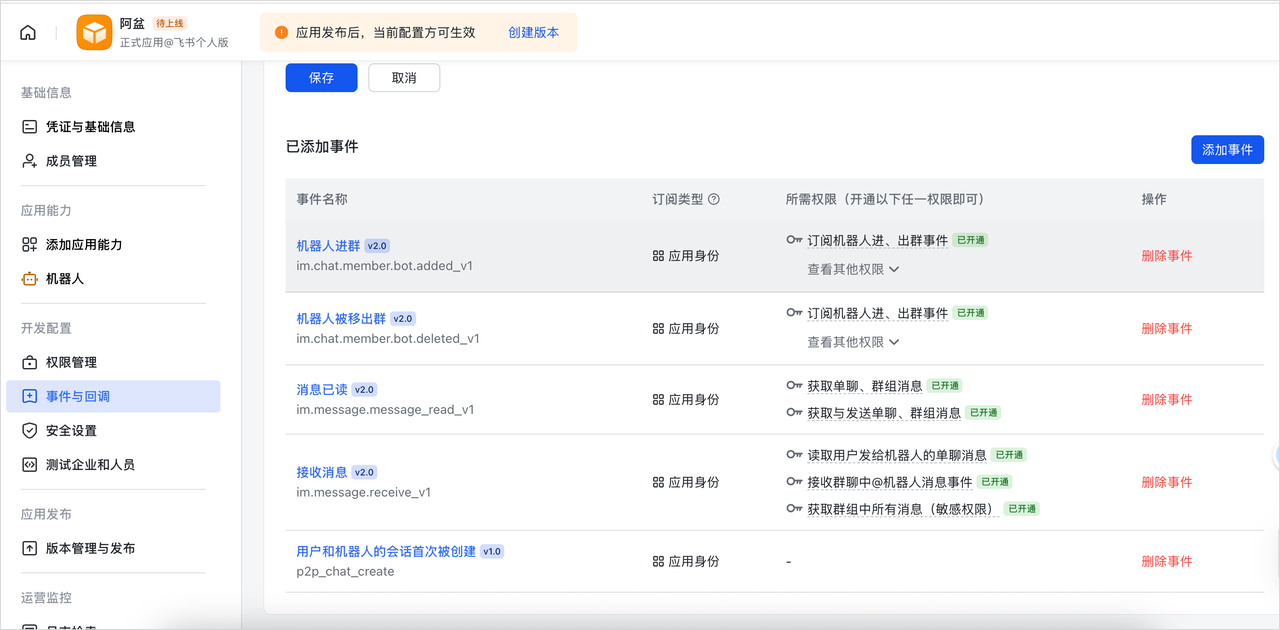
Task: Click key icon beside 接收群聊中@机器人消息事件
Action: tap(795, 482)
